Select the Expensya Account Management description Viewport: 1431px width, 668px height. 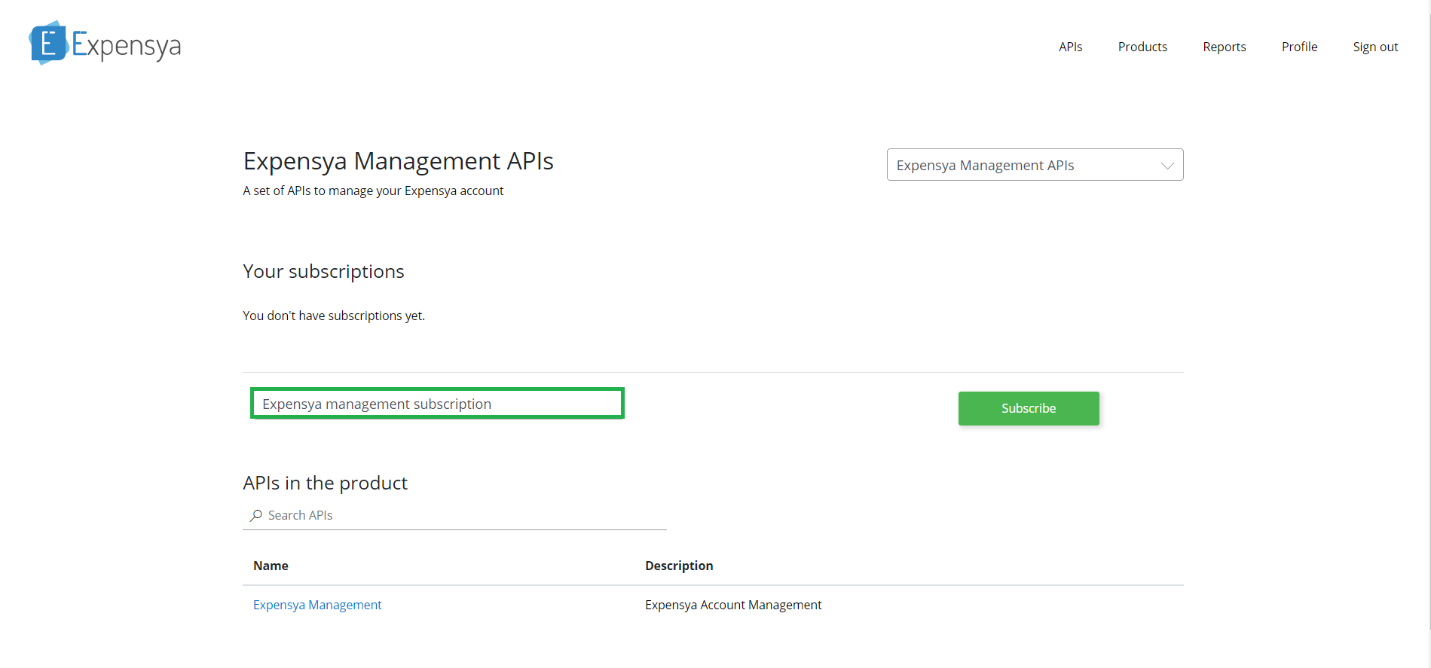[x=733, y=605]
